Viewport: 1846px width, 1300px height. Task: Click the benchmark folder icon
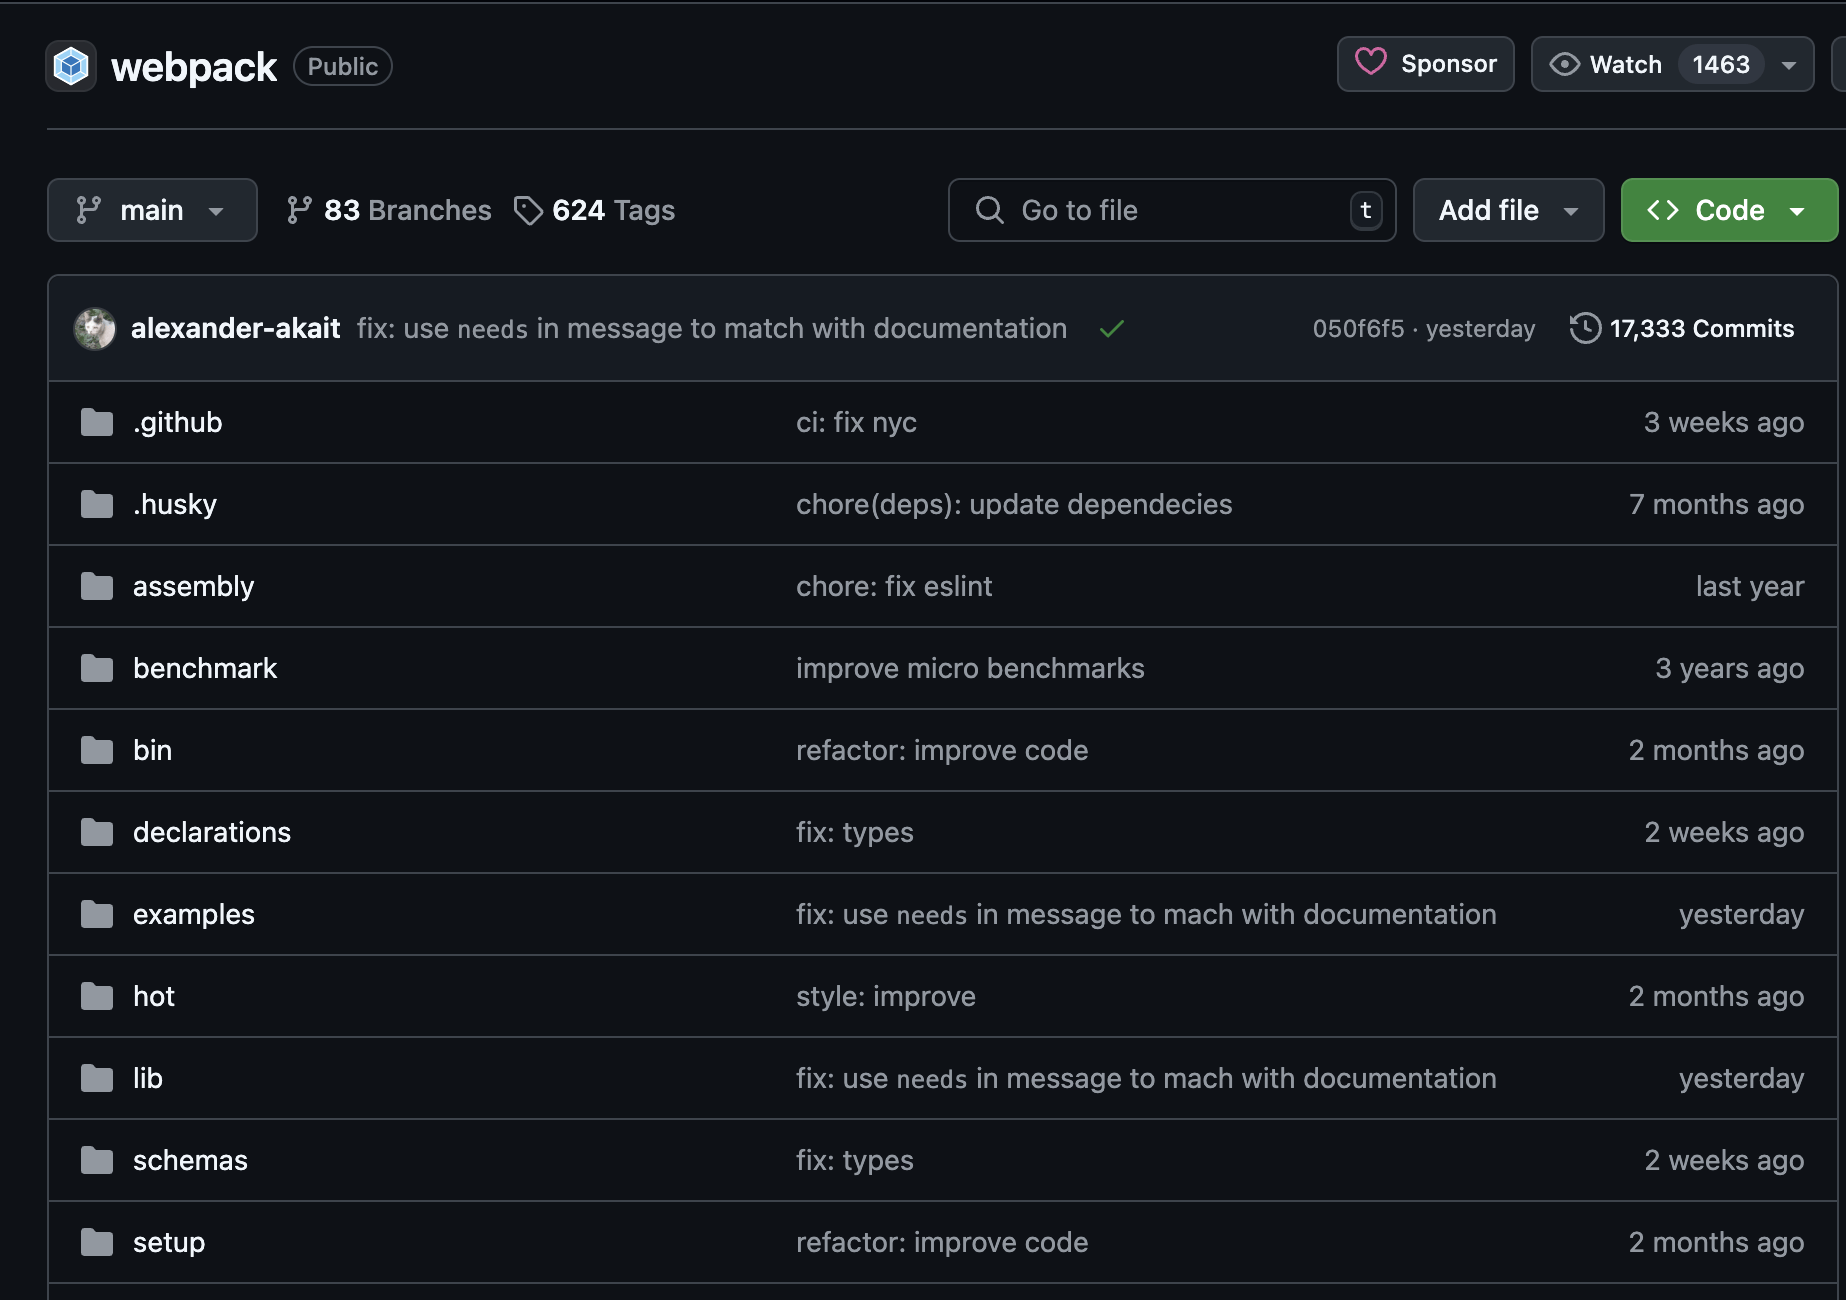(97, 668)
